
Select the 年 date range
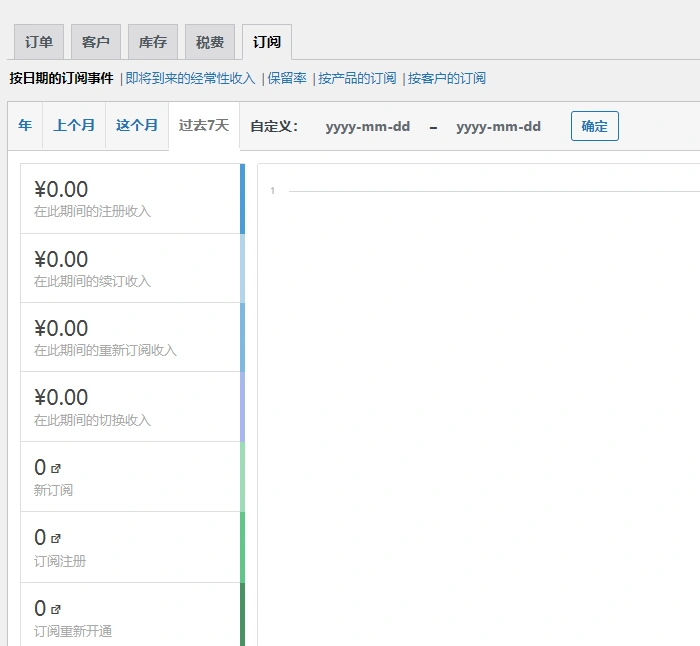point(25,125)
